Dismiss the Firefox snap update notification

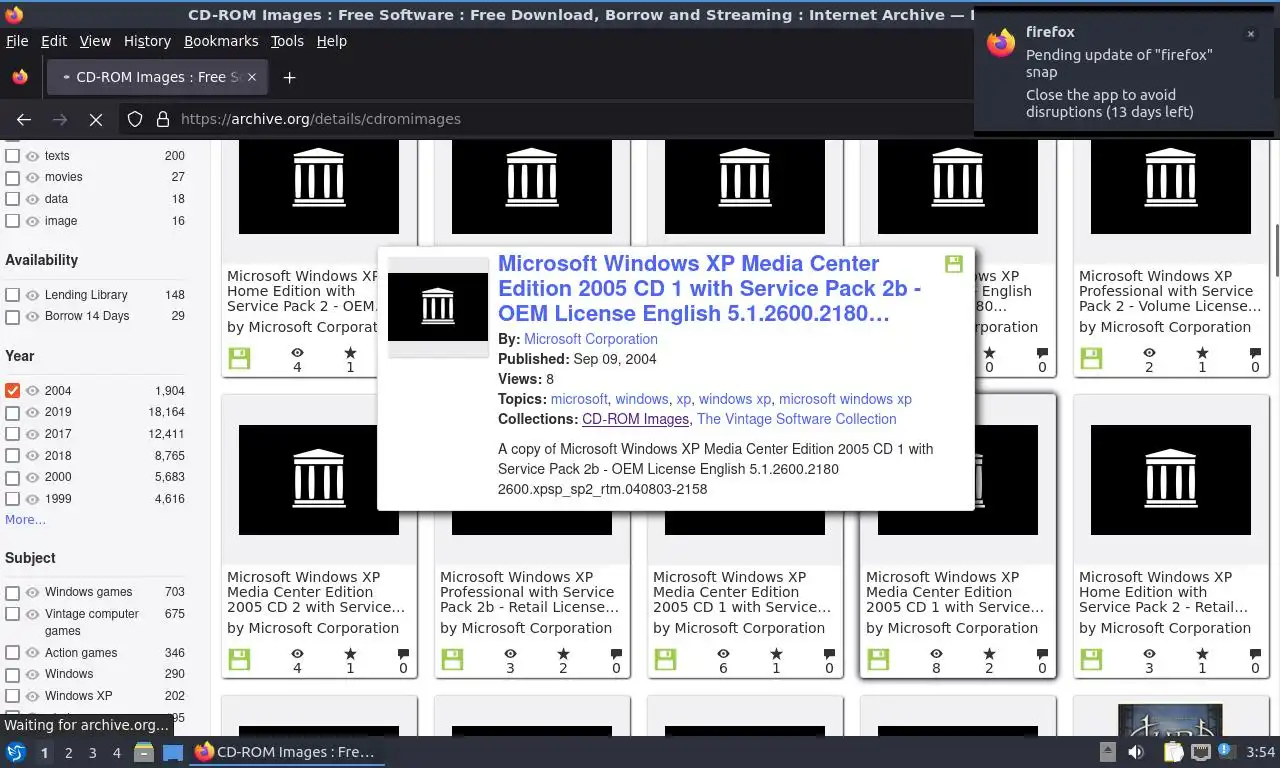1250,34
